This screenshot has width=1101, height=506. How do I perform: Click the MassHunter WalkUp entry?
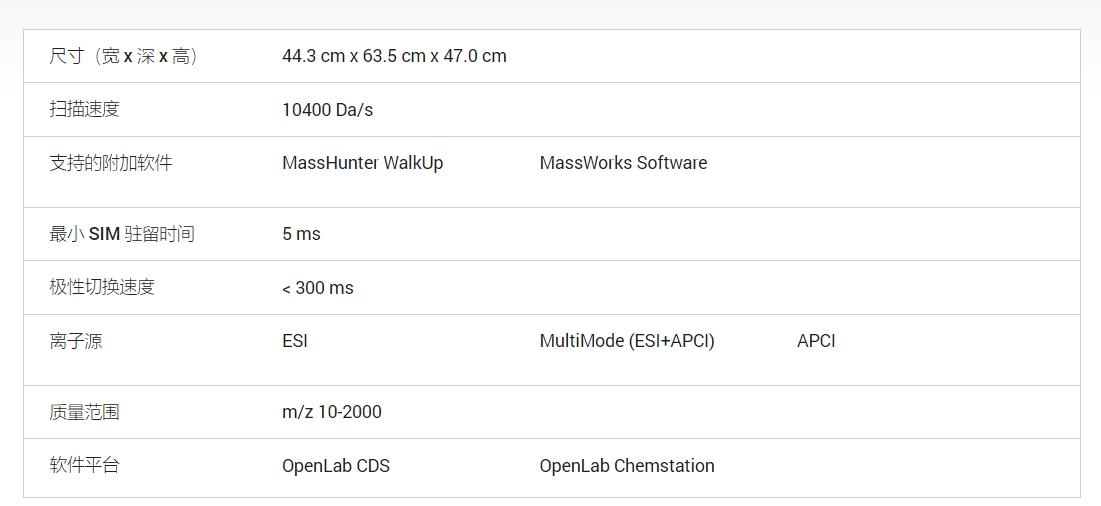click(362, 163)
